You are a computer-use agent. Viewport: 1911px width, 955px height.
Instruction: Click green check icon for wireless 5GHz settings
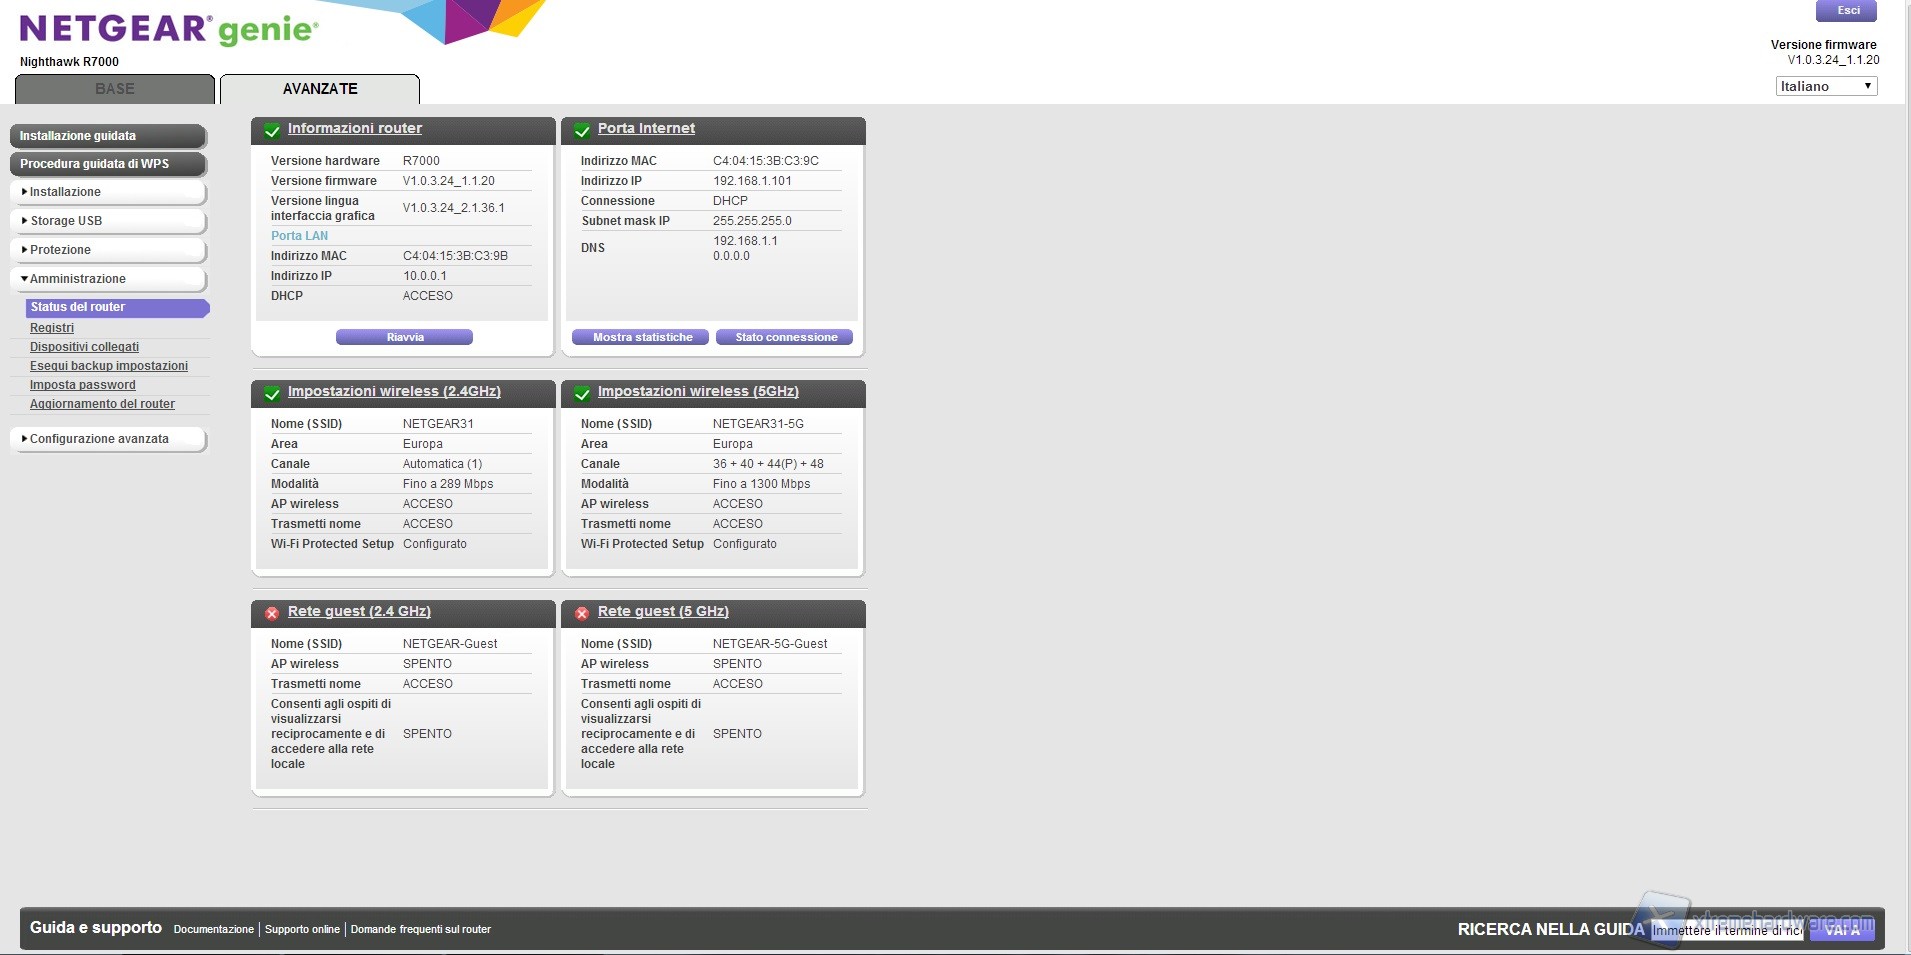(x=581, y=393)
